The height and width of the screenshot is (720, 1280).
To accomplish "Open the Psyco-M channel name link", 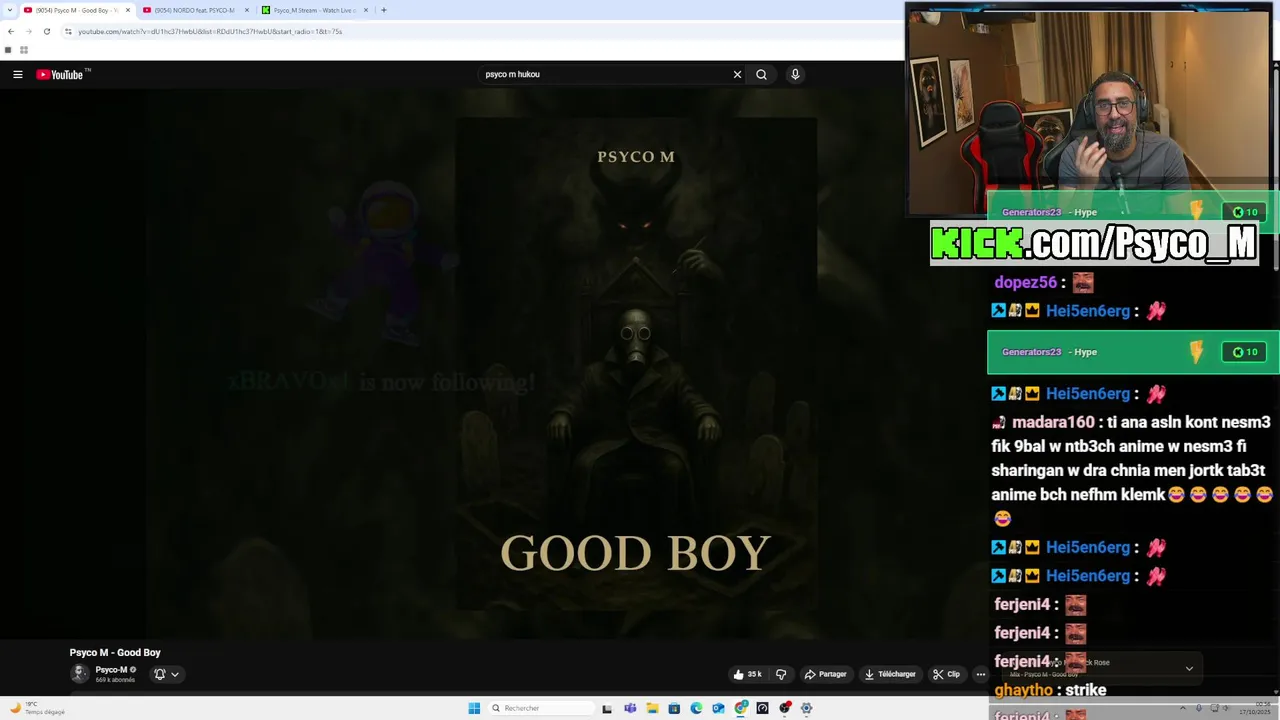I will [x=111, y=670].
